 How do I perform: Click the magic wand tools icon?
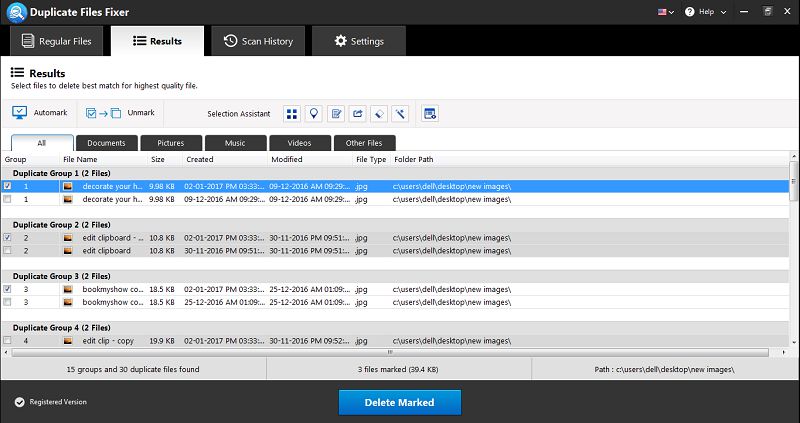[x=402, y=113]
